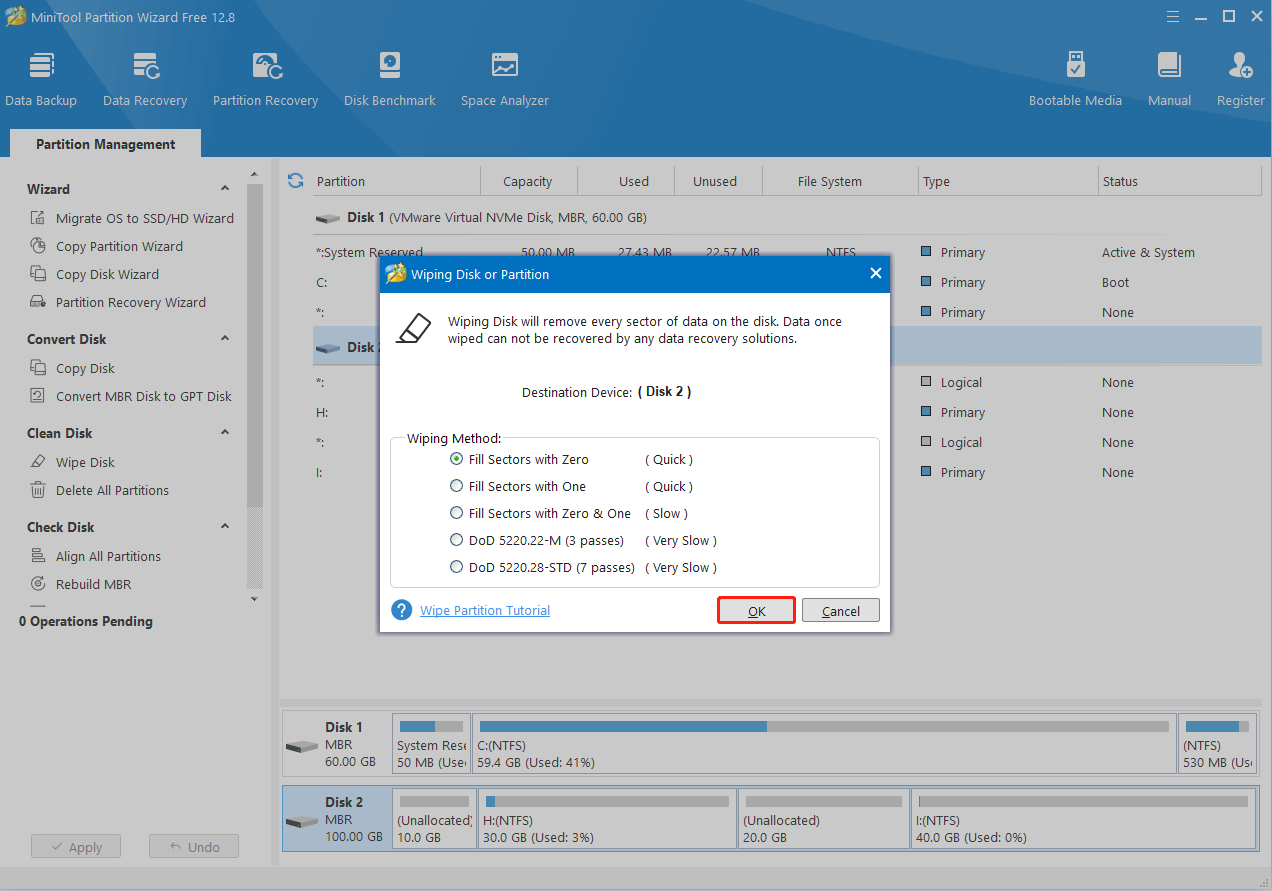The width and height of the screenshot is (1272, 891).
Task: Select the 10.0 GB Unallocated block
Action: pyautogui.click(x=434, y=819)
